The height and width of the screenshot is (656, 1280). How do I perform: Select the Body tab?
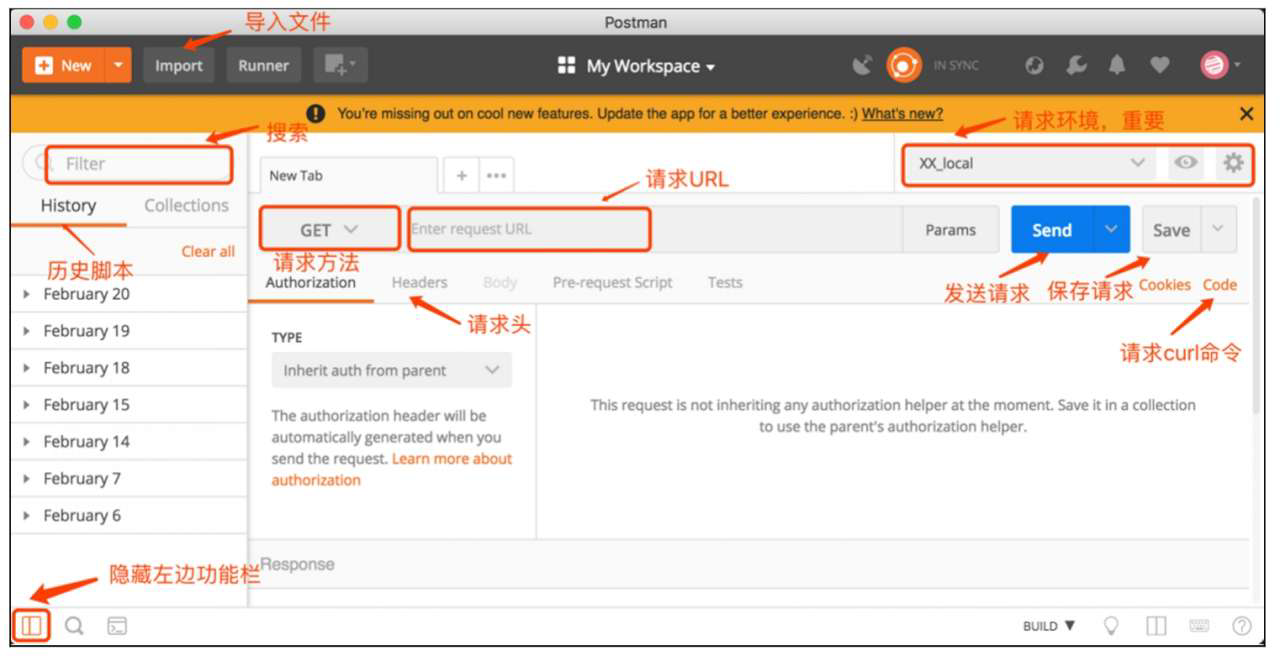tap(500, 283)
